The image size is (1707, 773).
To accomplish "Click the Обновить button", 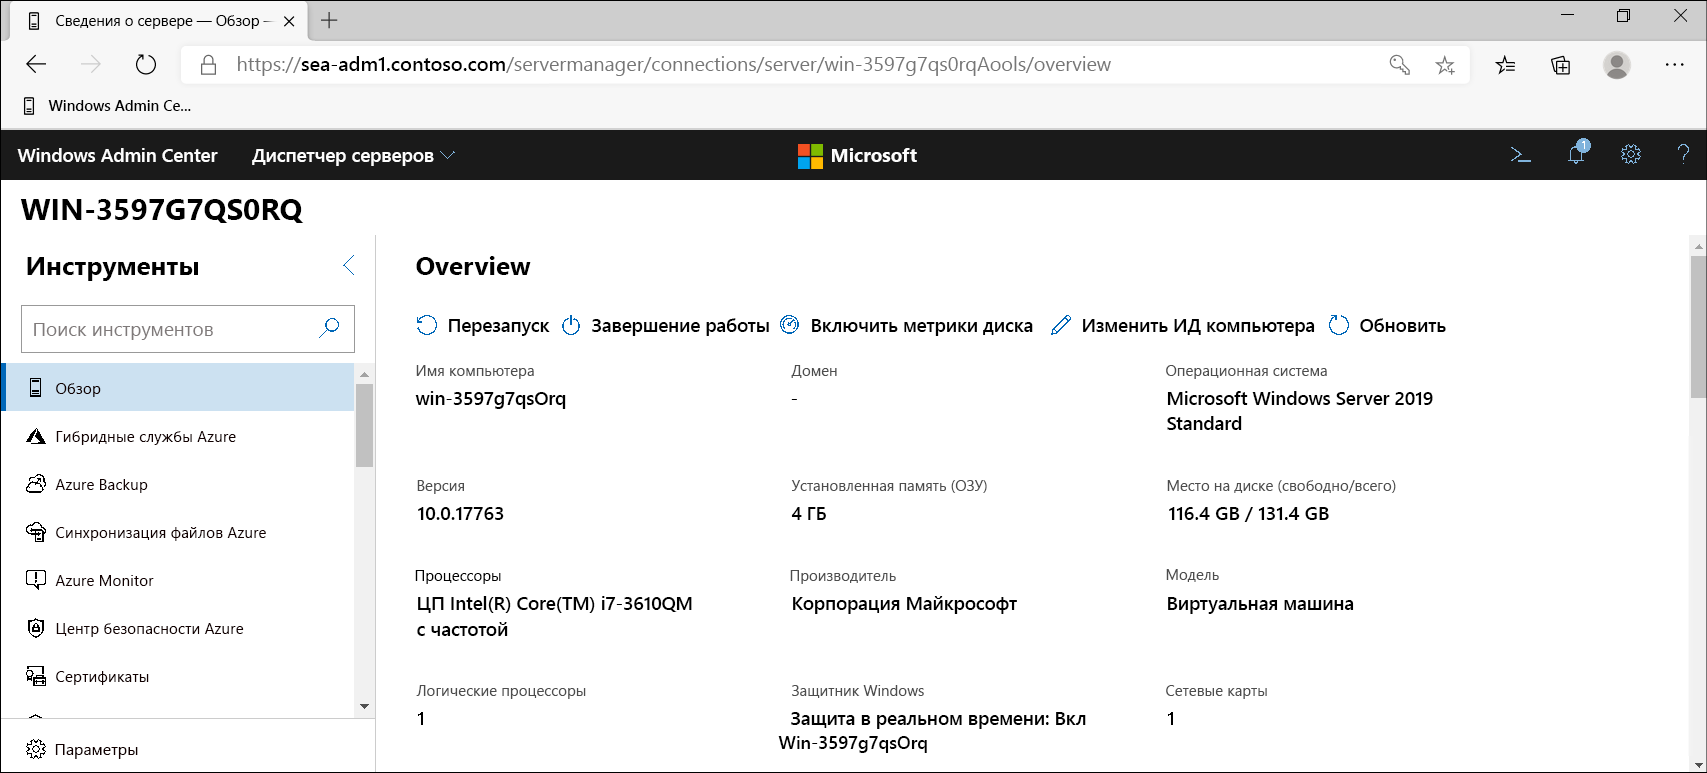I will pos(1387,325).
